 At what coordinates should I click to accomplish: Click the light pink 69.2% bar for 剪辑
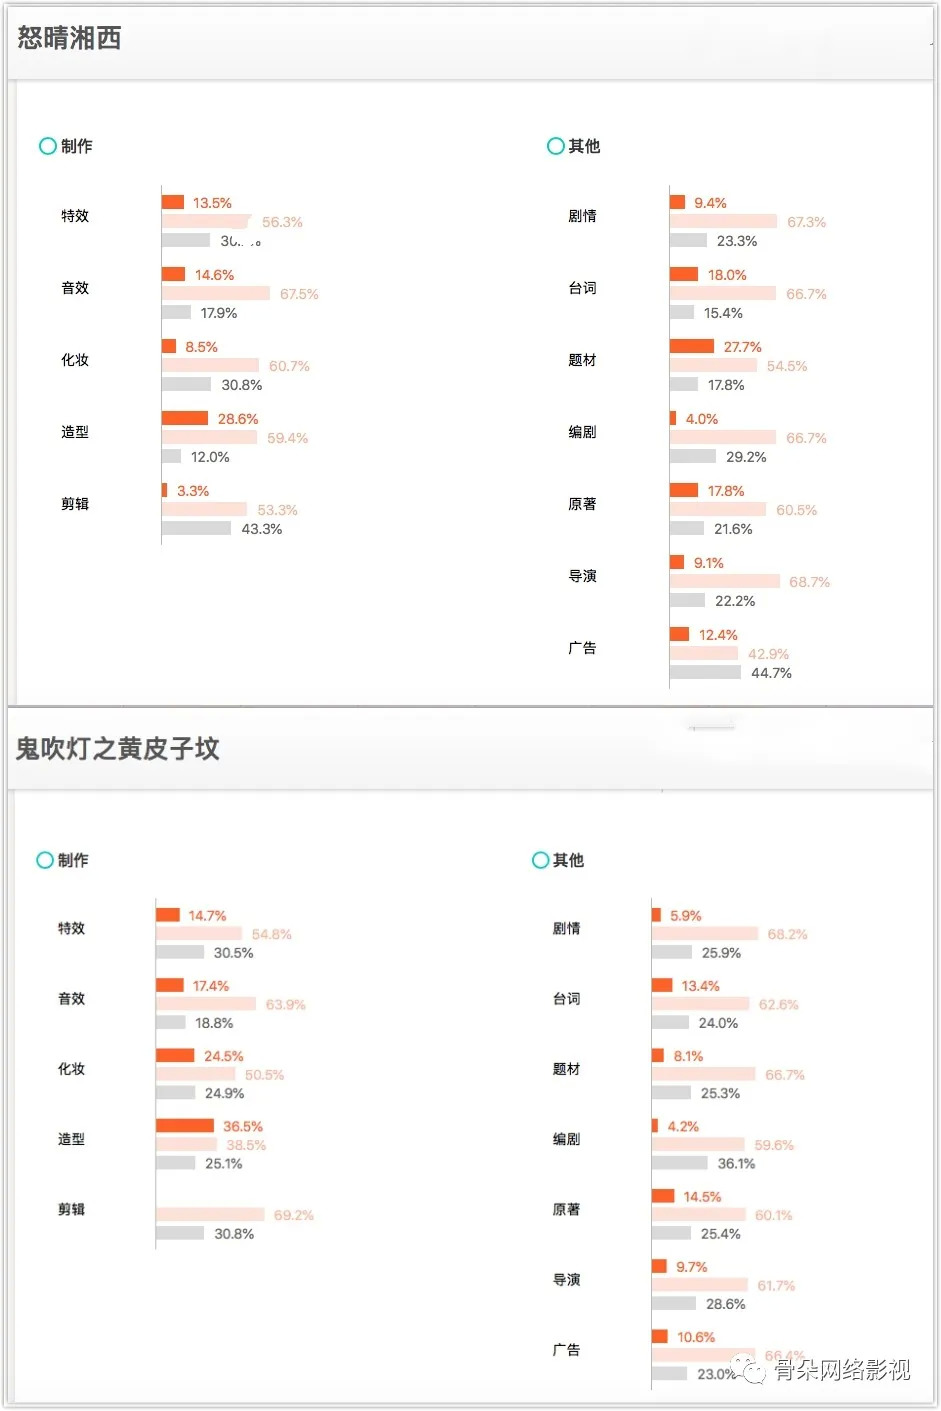click(x=210, y=1214)
